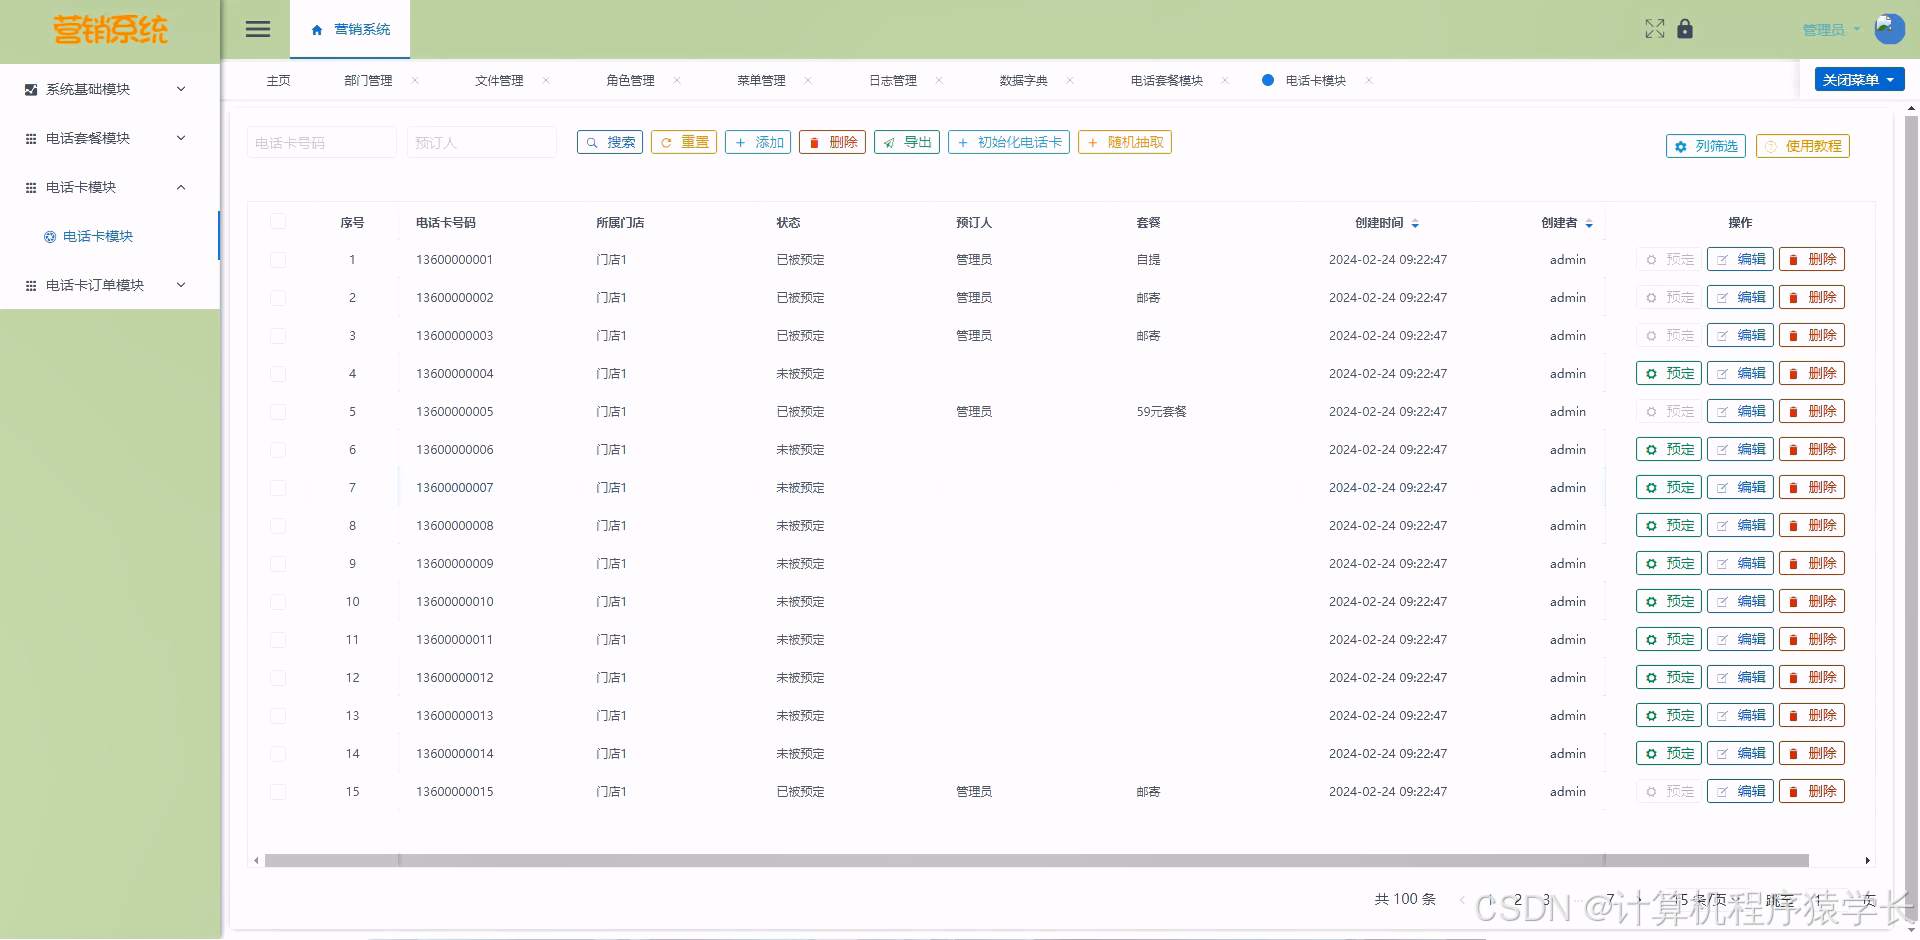Click the fullscreen expand icon in header
The height and width of the screenshot is (940, 1920).
tap(1655, 29)
